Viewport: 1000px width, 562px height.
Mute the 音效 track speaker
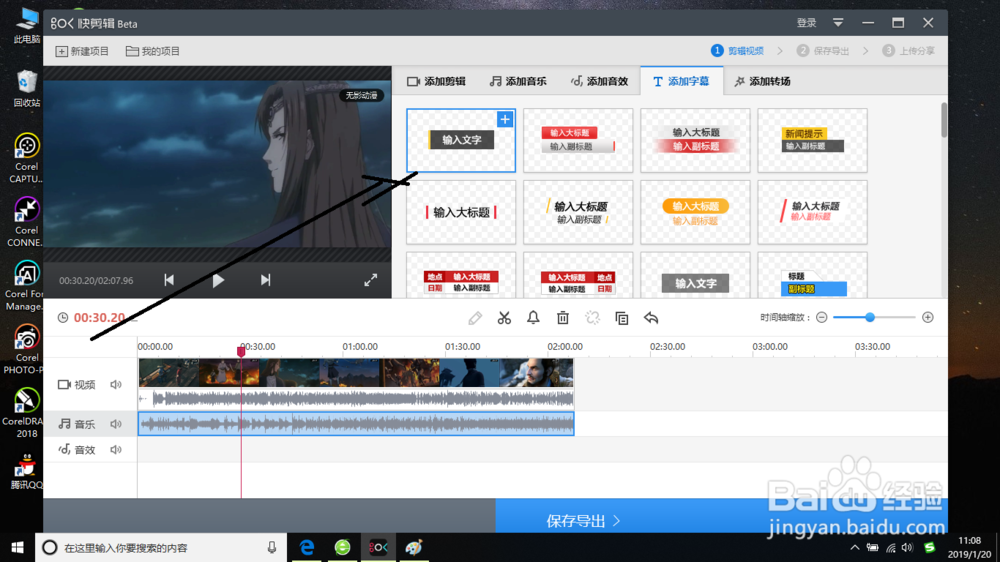115,450
